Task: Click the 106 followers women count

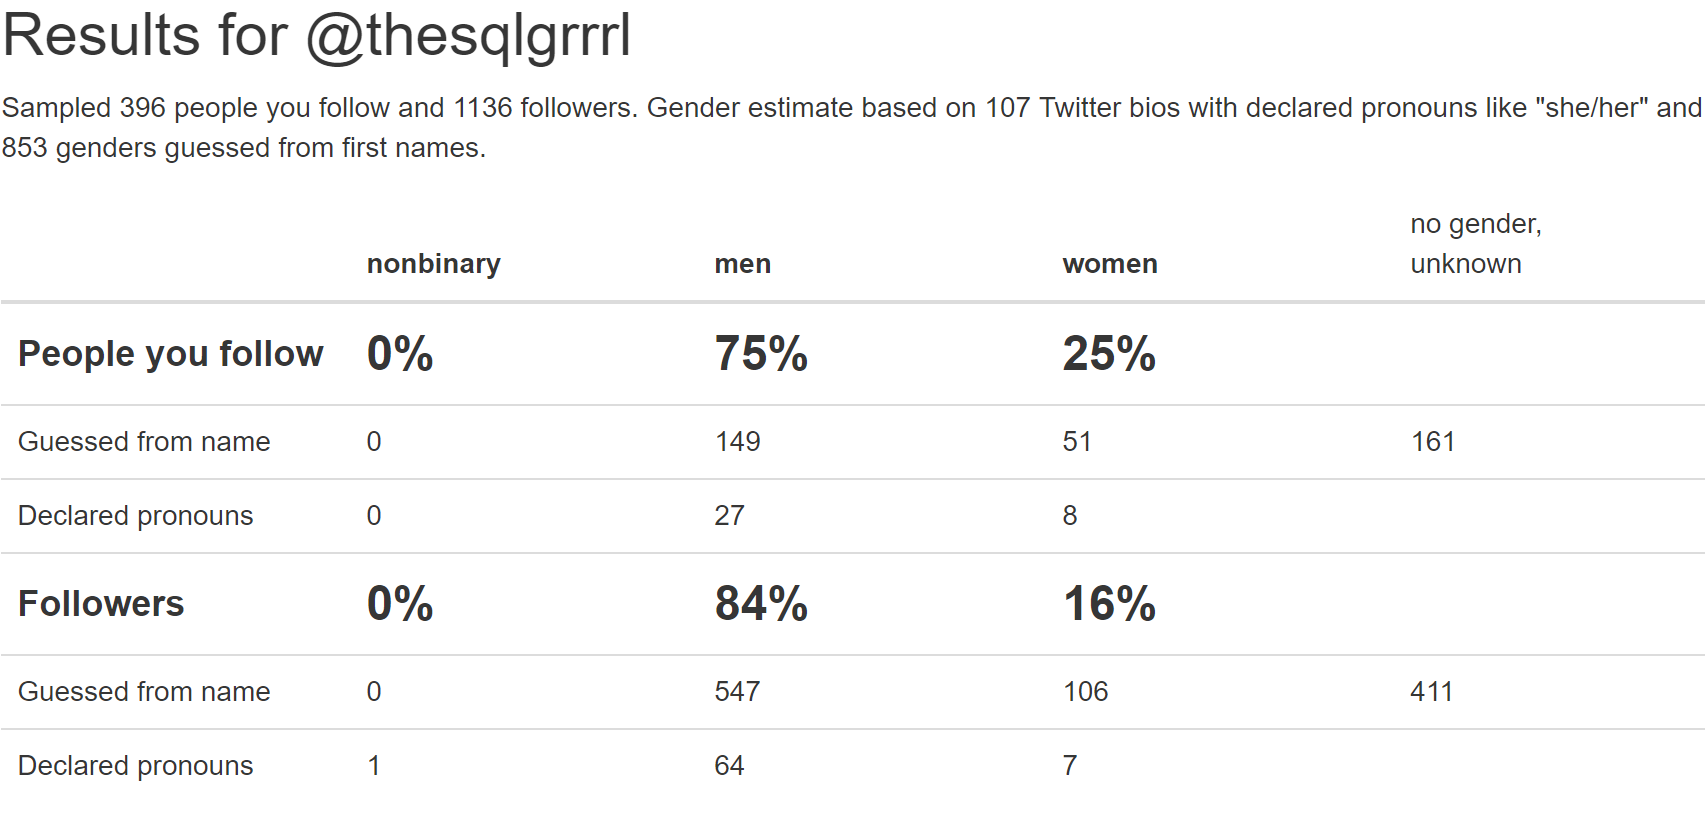Action: point(1085,692)
